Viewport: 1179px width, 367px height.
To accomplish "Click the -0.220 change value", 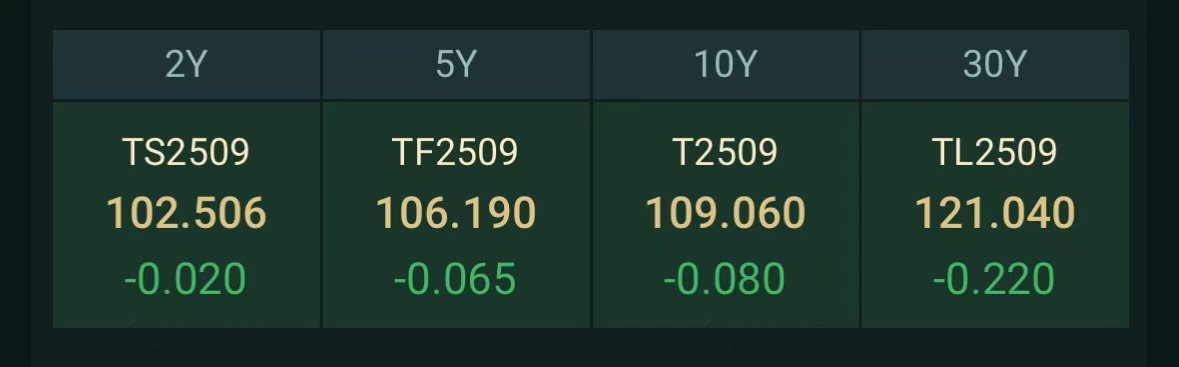I will click(x=993, y=279).
